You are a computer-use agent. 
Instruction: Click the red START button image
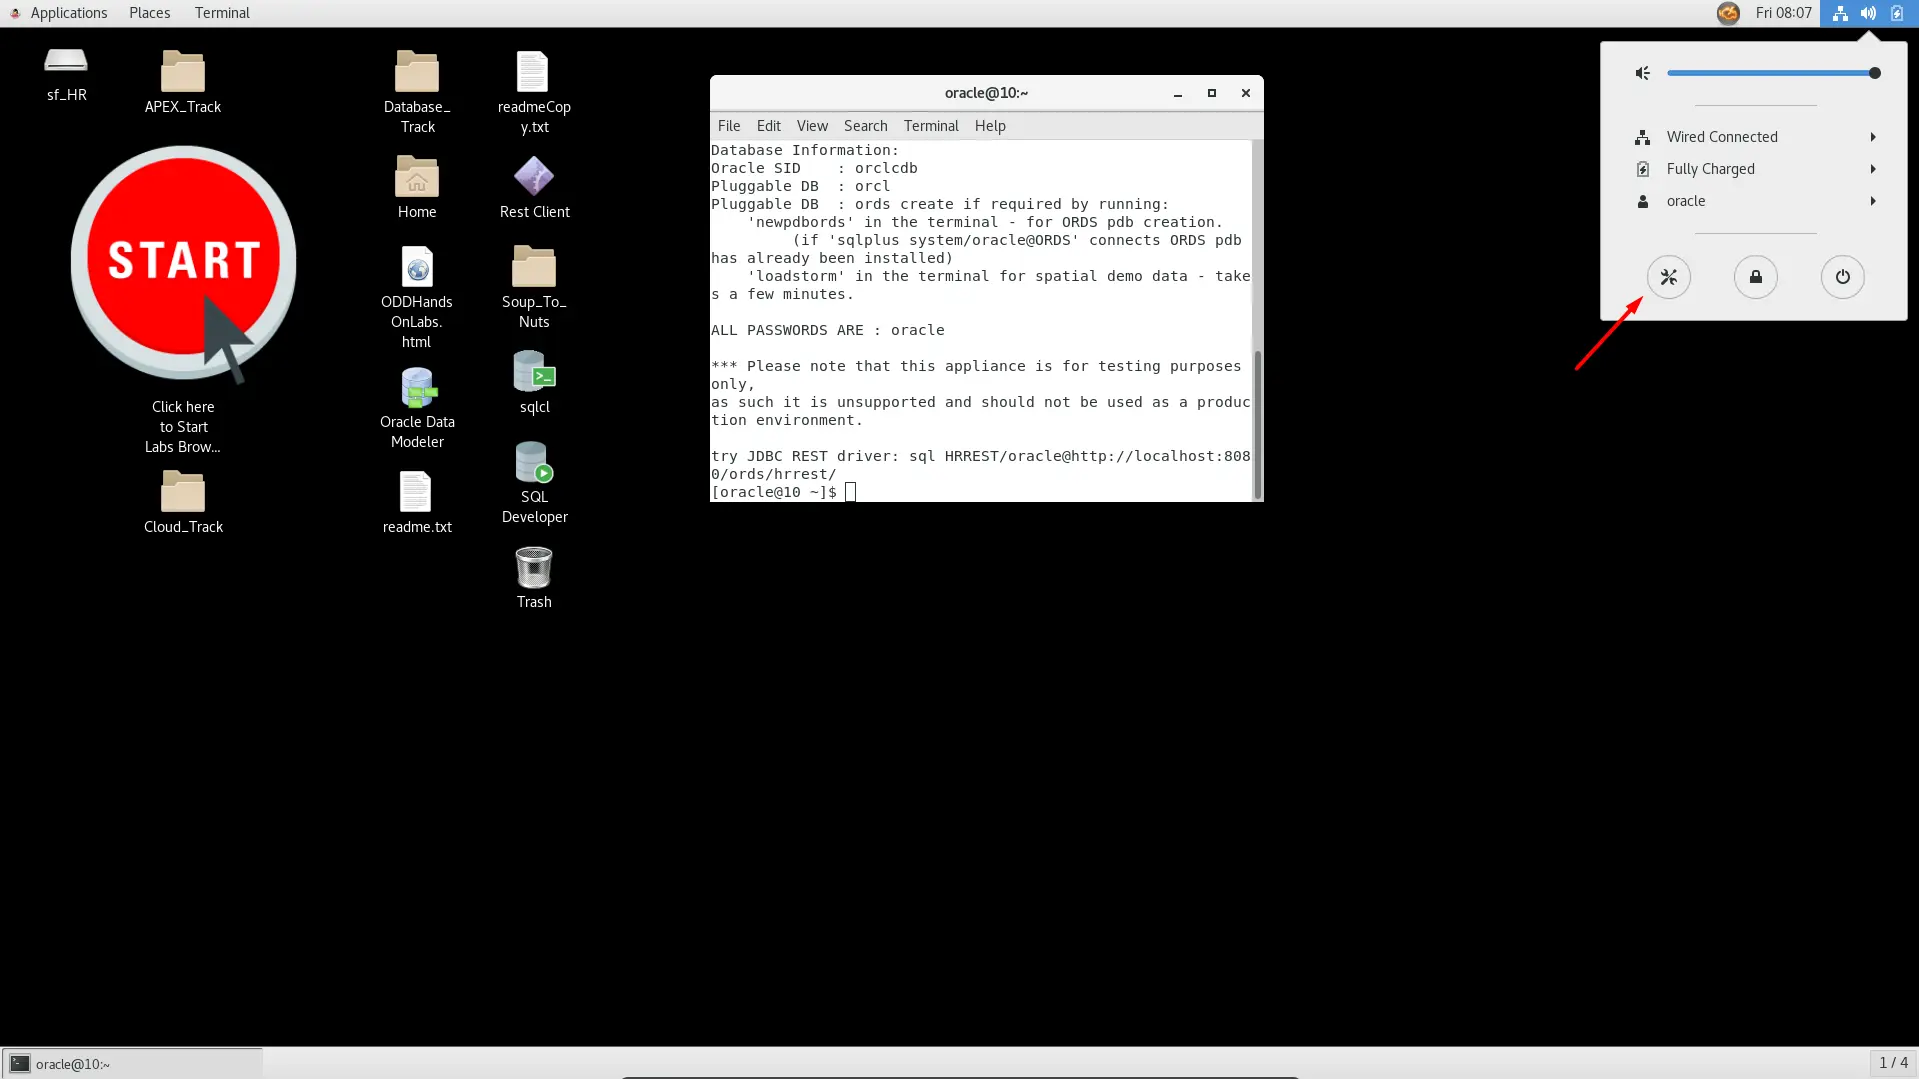tap(184, 261)
